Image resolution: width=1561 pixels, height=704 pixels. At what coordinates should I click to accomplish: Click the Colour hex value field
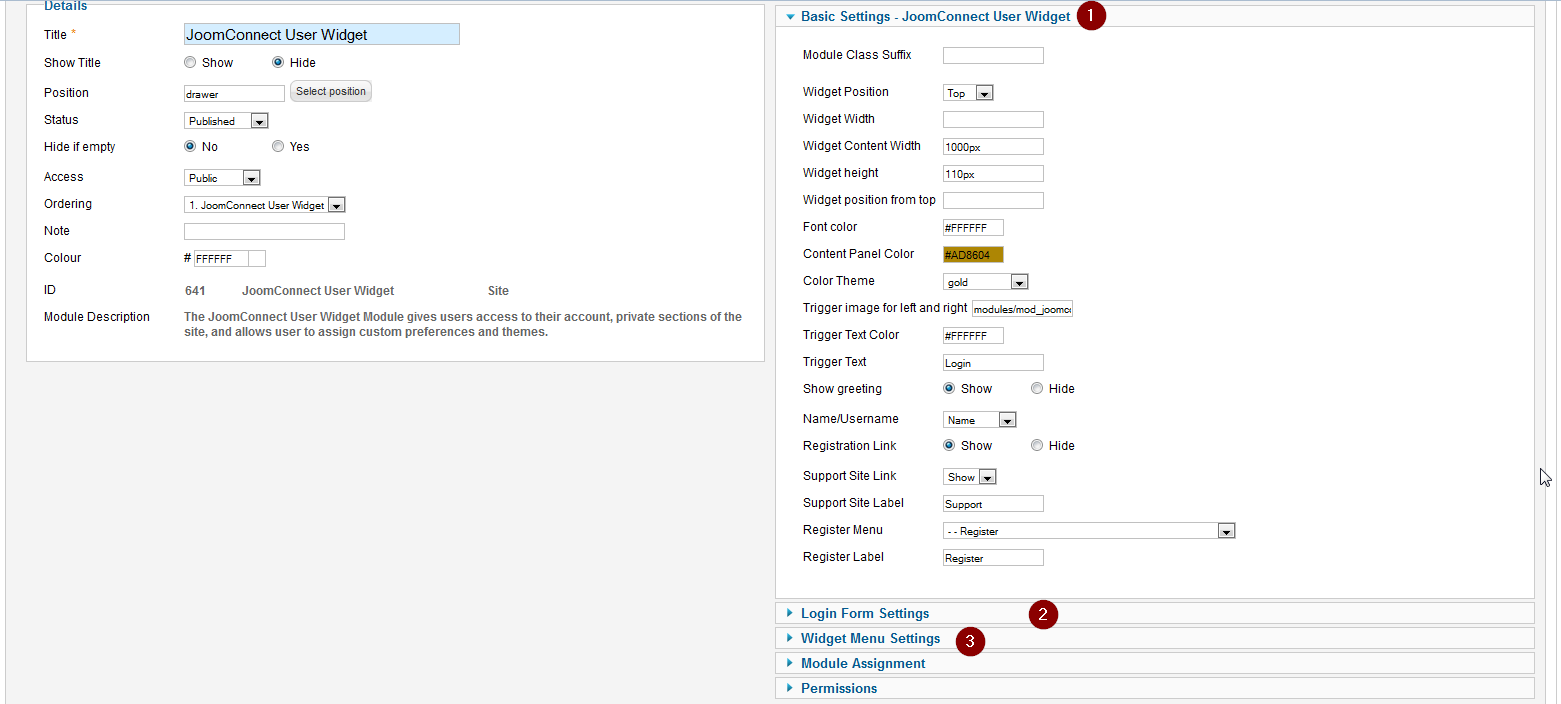[220, 258]
